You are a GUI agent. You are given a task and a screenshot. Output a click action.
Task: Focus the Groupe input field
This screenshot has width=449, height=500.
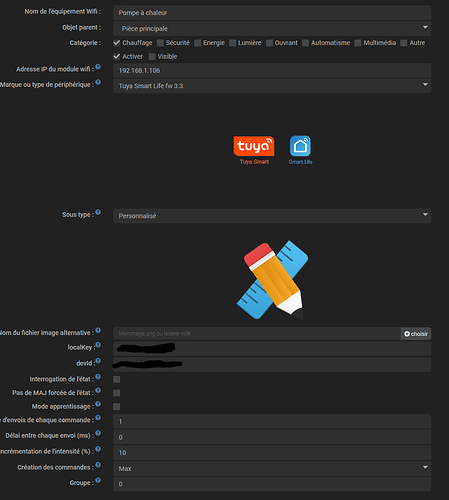pos(272,484)
